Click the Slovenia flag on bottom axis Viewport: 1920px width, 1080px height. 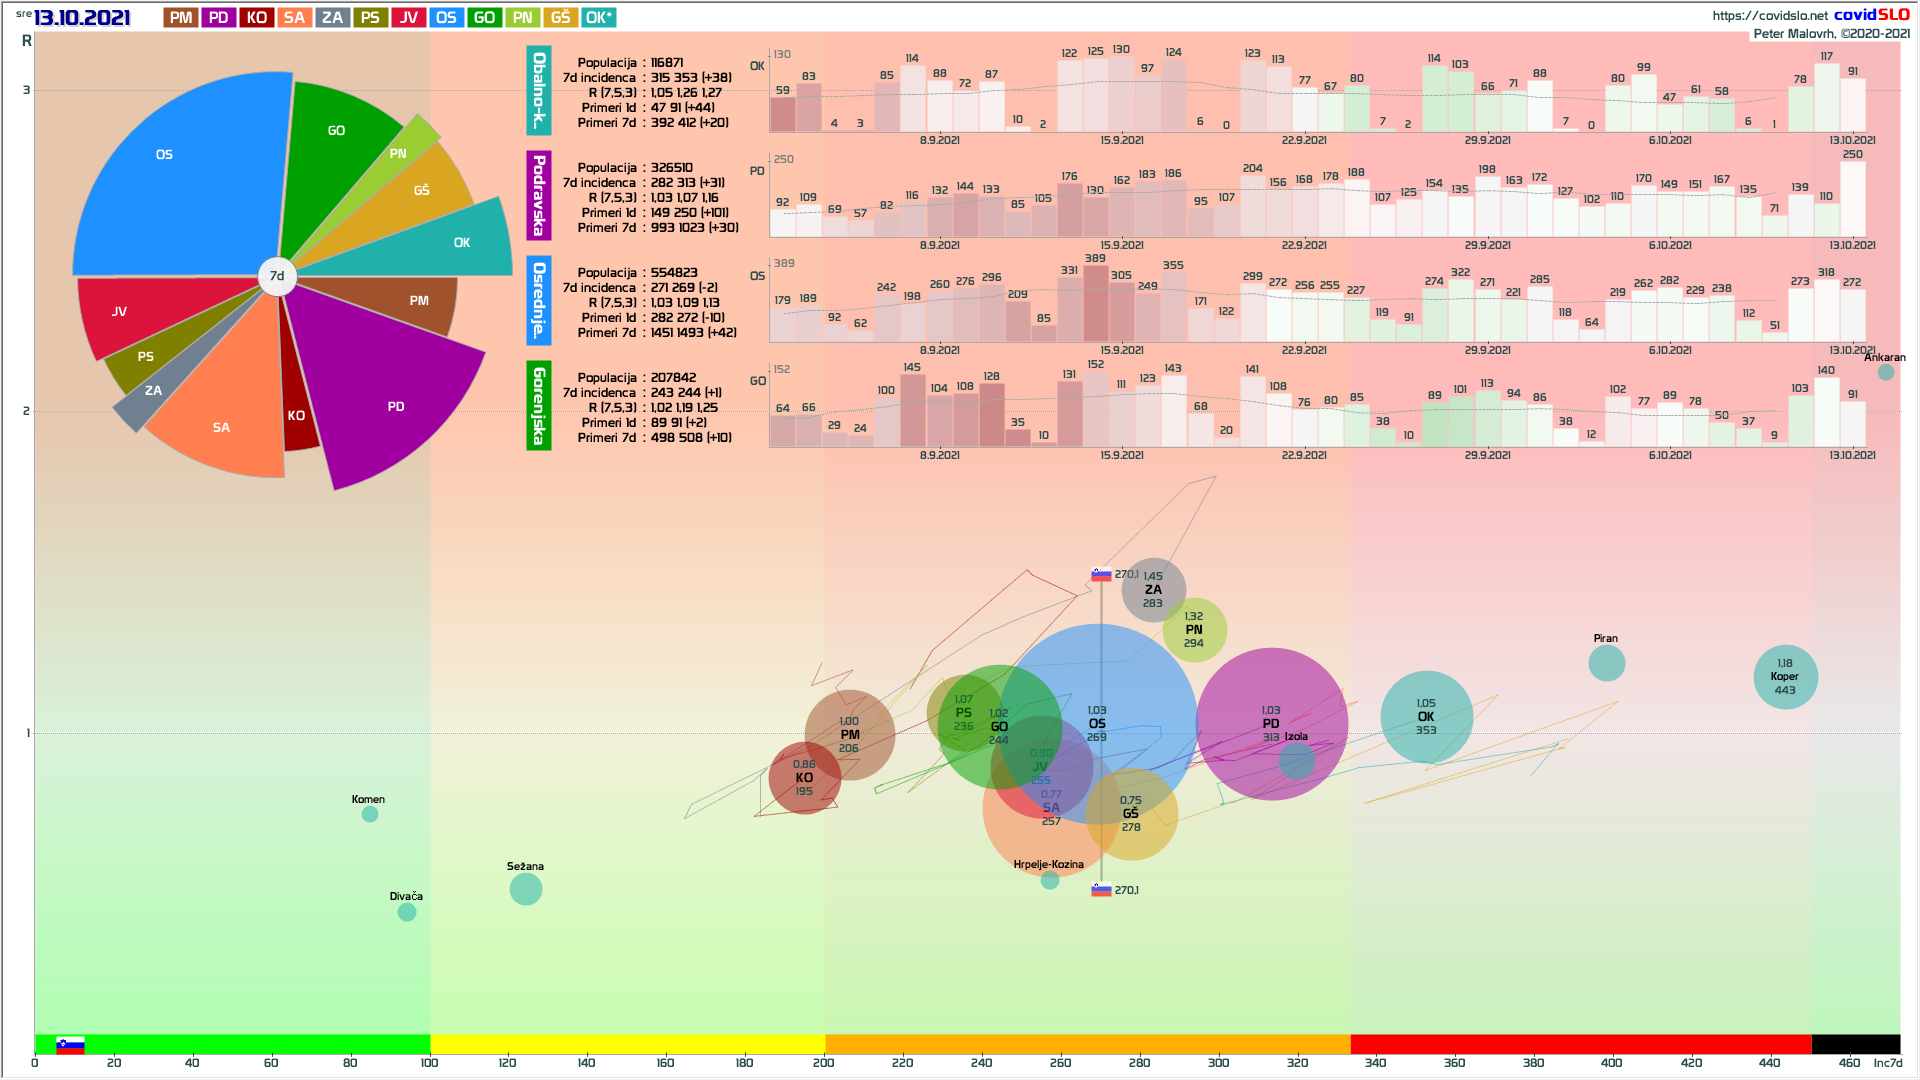tap(70, 1045)
